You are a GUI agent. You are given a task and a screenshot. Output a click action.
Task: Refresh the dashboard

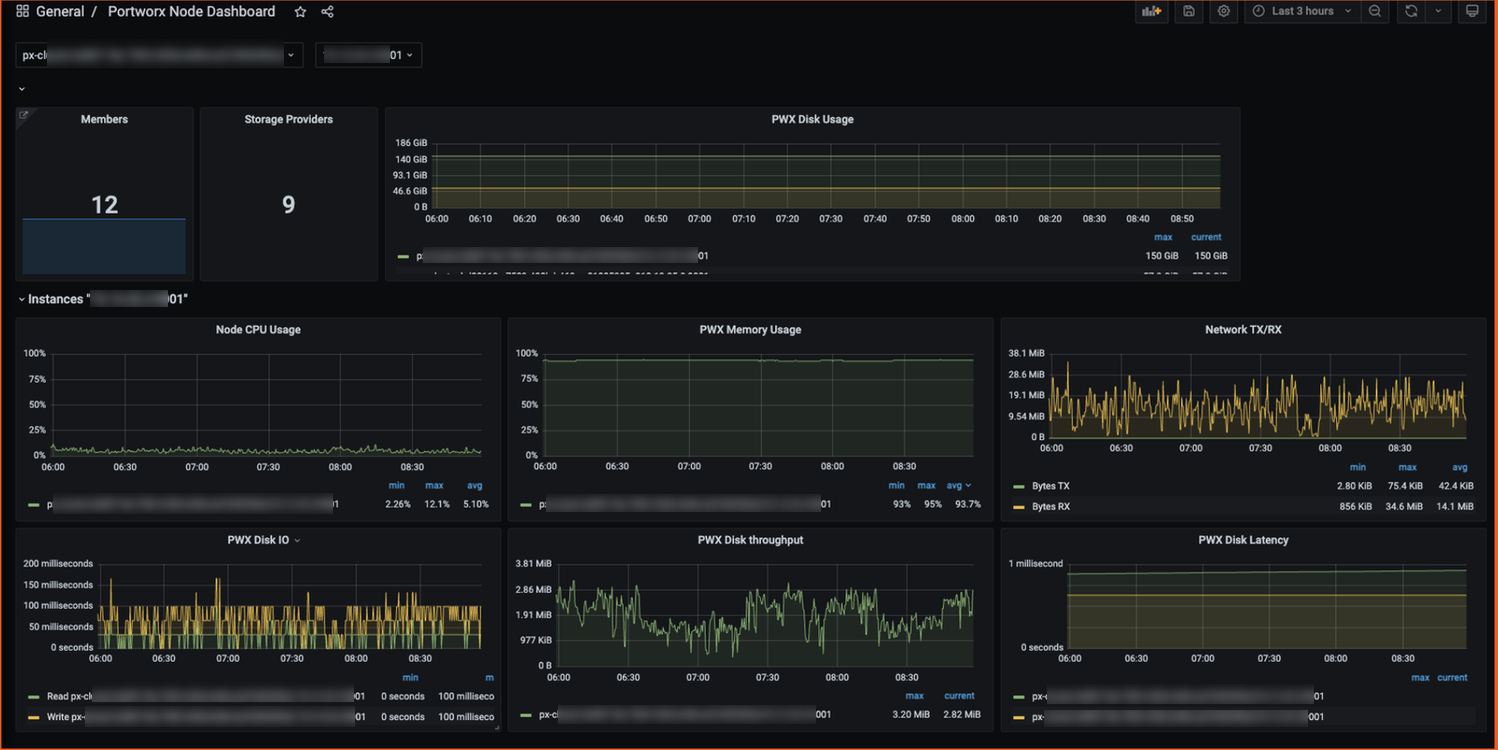[1411, 11]
